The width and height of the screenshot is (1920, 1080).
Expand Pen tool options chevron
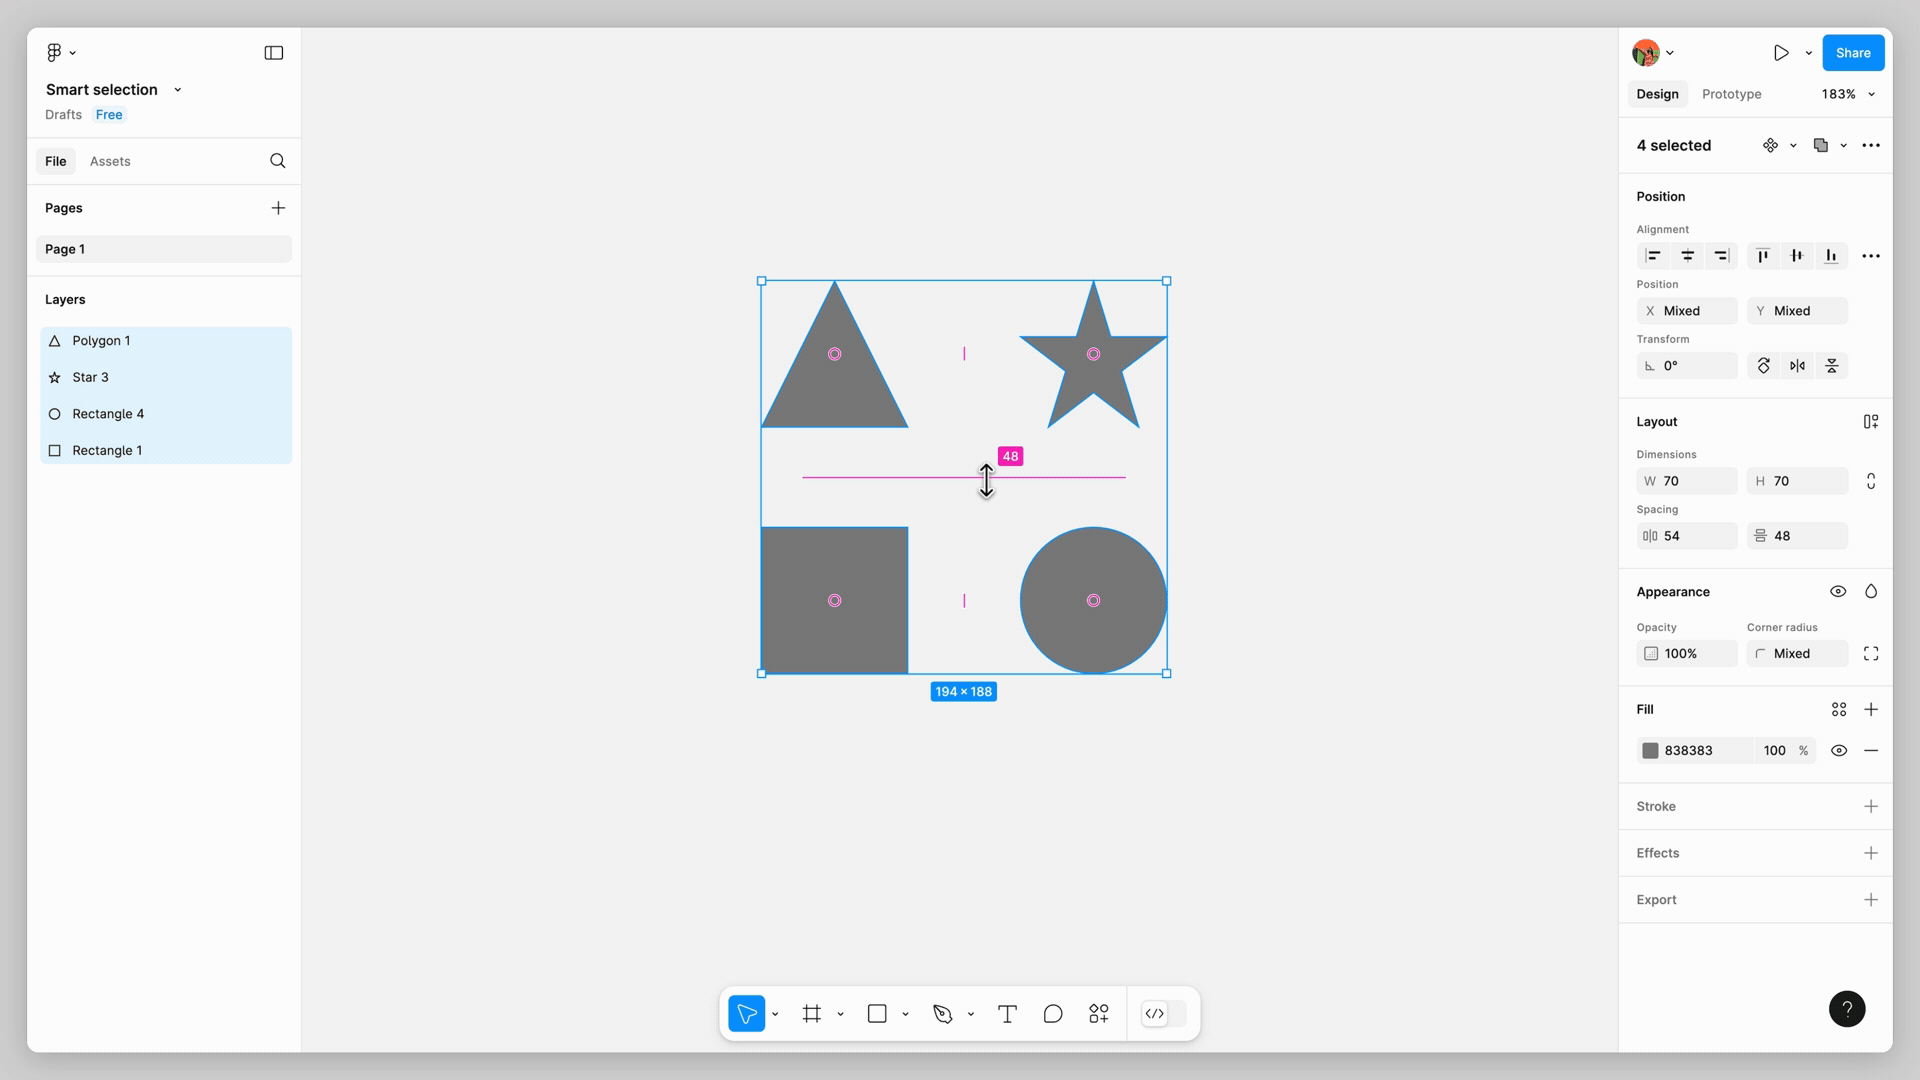click(x=971, y=1015)
